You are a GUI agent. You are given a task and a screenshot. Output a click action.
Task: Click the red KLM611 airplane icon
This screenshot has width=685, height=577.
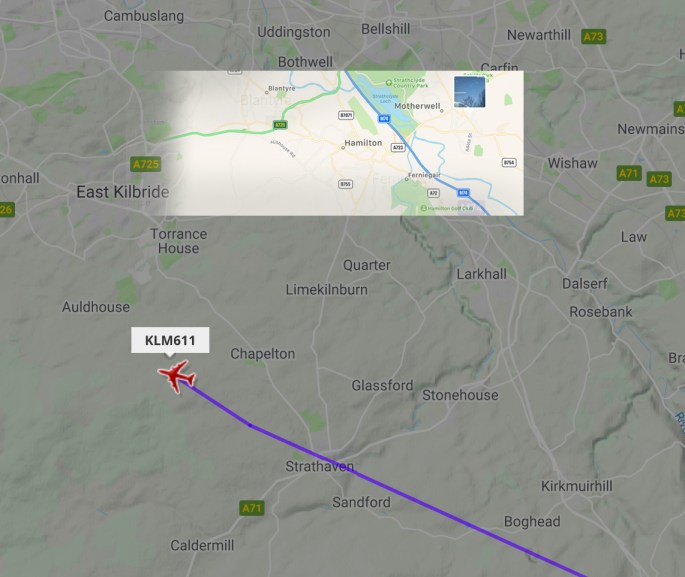click(x=176, y=376)
